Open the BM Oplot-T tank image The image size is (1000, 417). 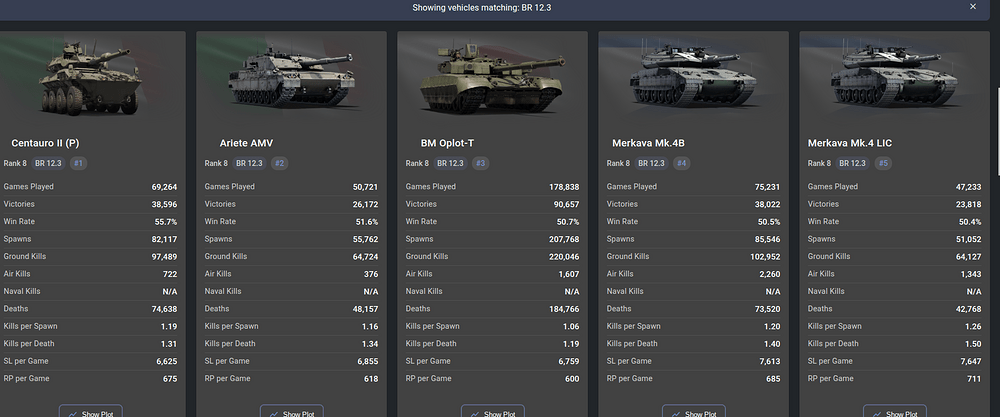tap(492, 77)
